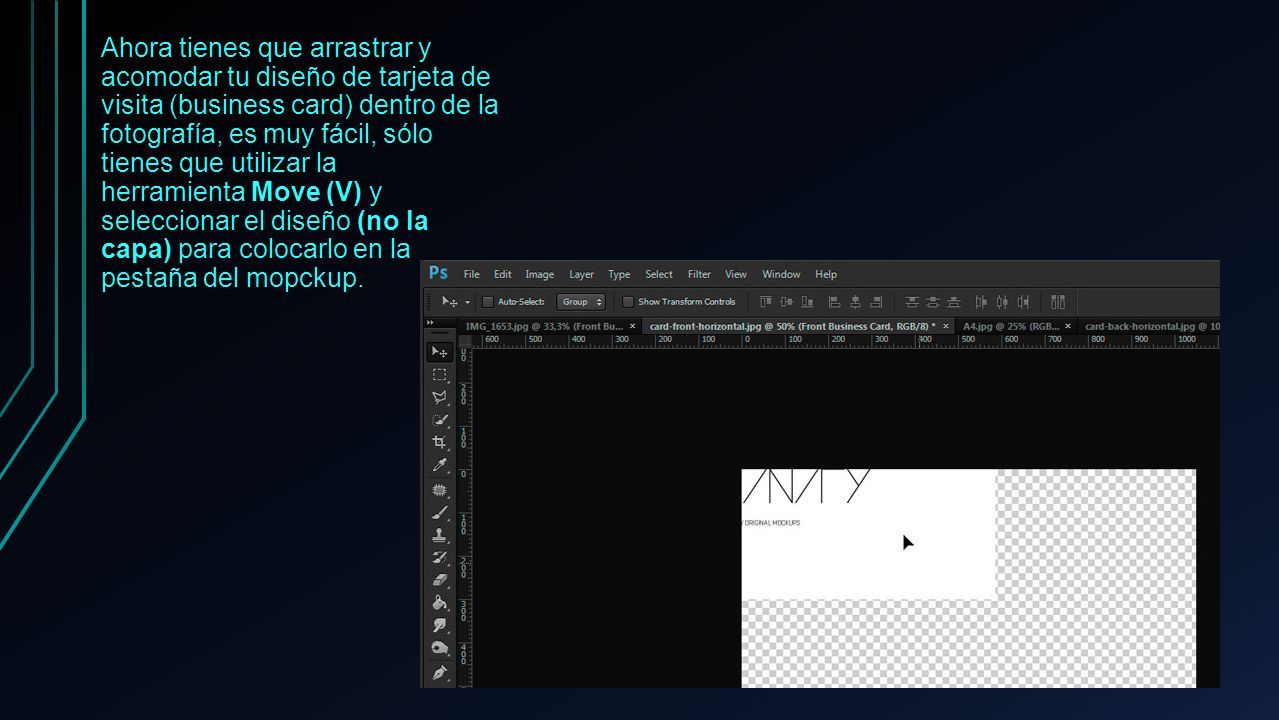The image size is (1279, 720).
Task: Select the Crop tool
Action: point(439,442)
